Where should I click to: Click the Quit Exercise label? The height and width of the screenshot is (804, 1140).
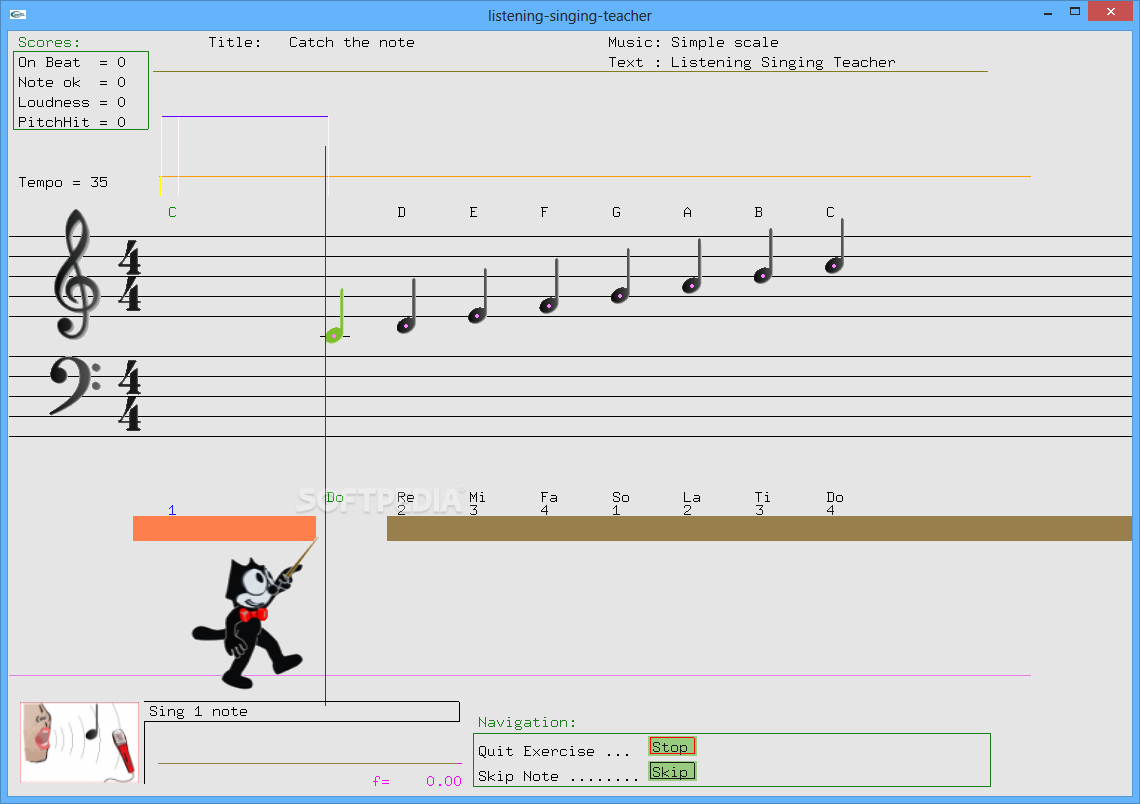click(536, 752)
